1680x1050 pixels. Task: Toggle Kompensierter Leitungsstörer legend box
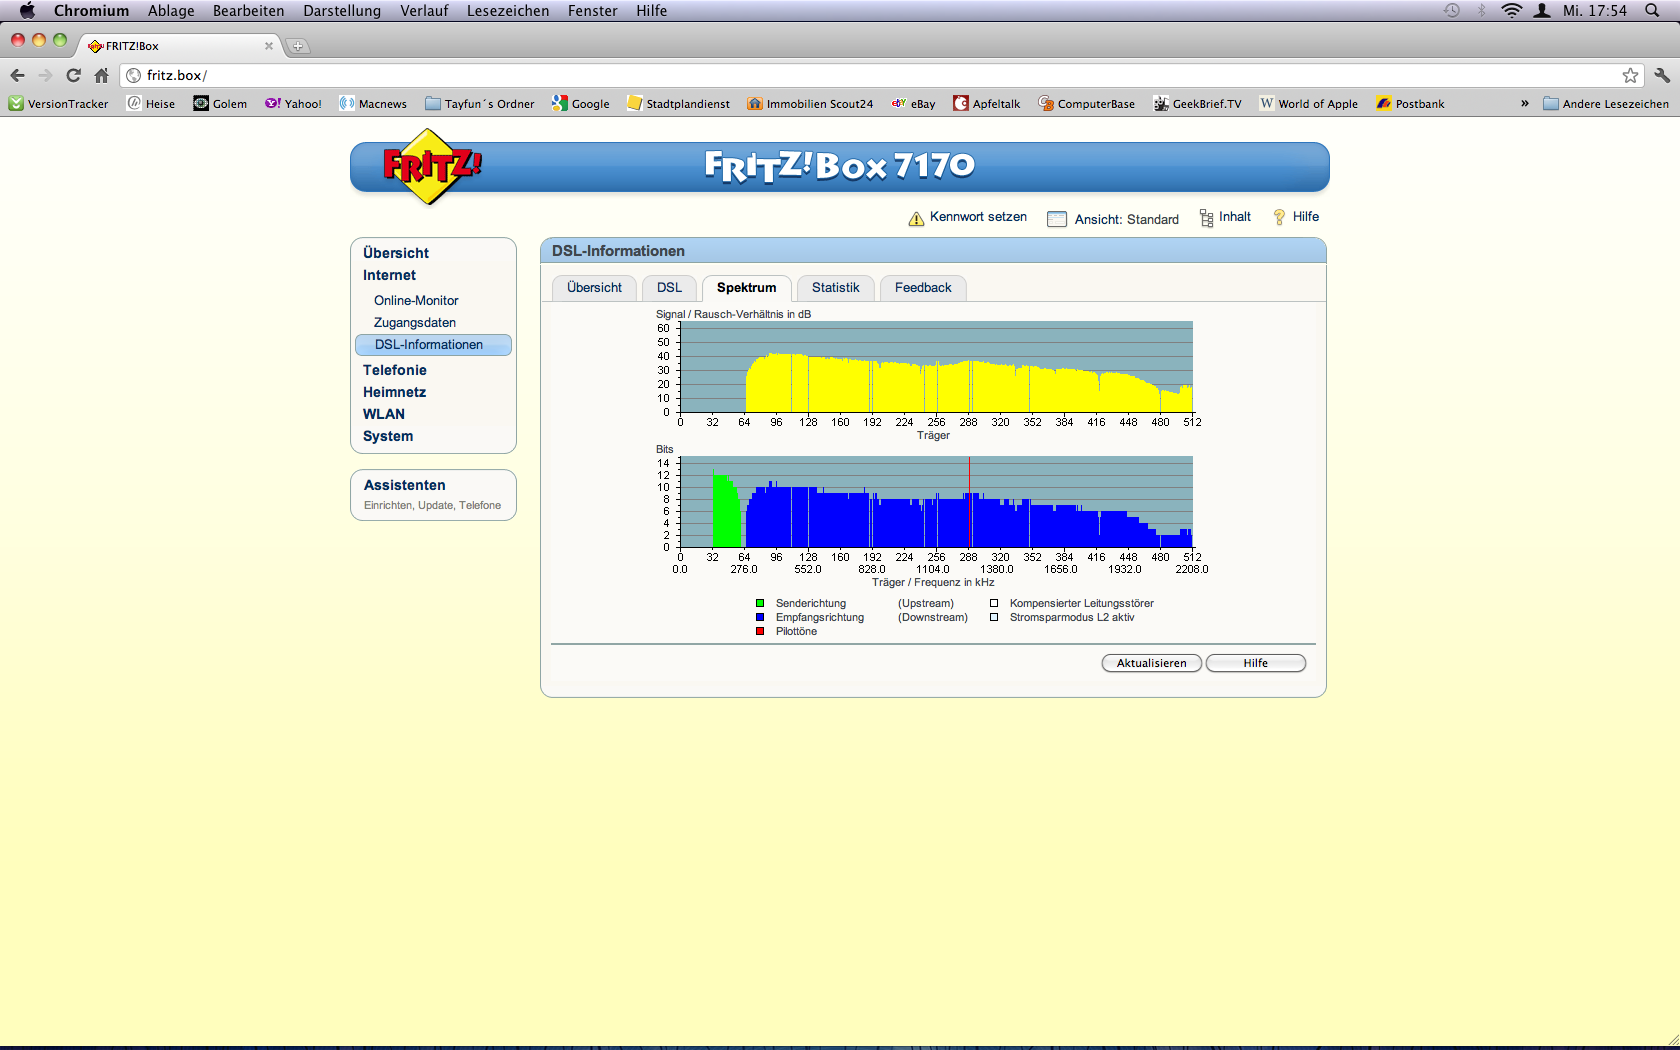(x=994, y=603)
